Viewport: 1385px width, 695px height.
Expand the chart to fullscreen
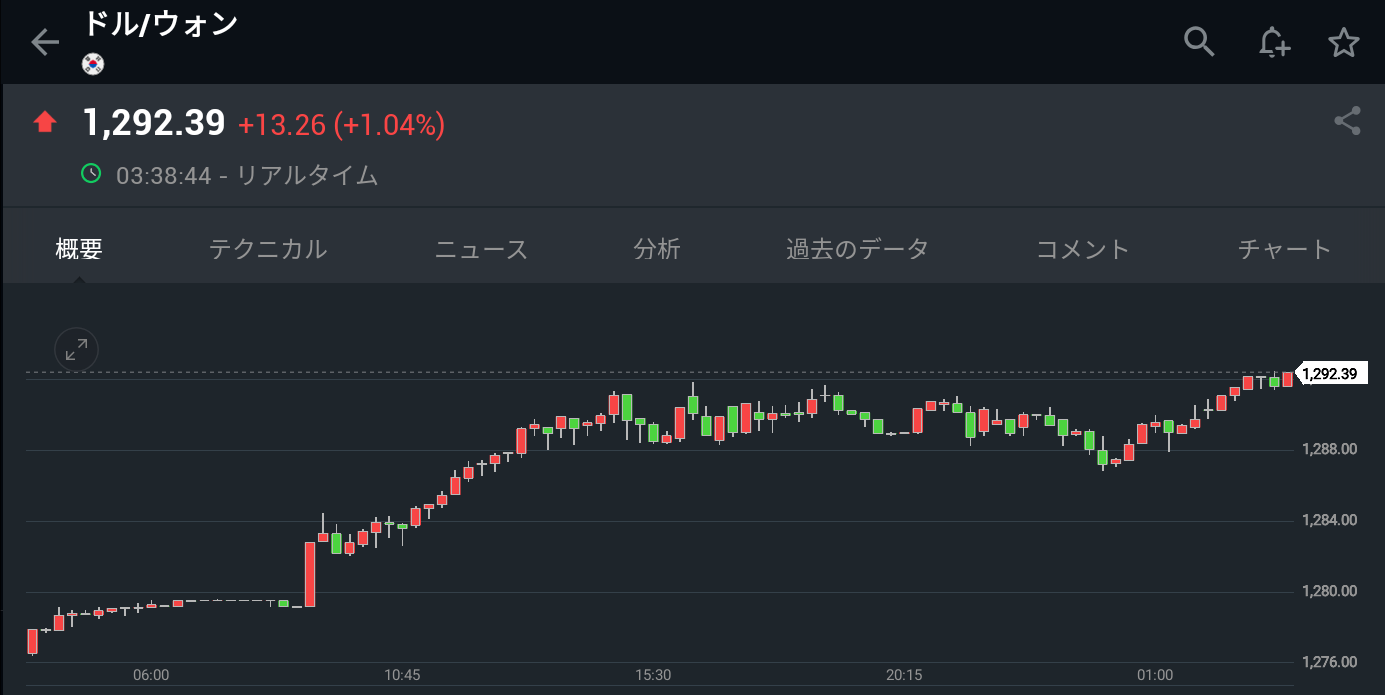click(76, 349)
